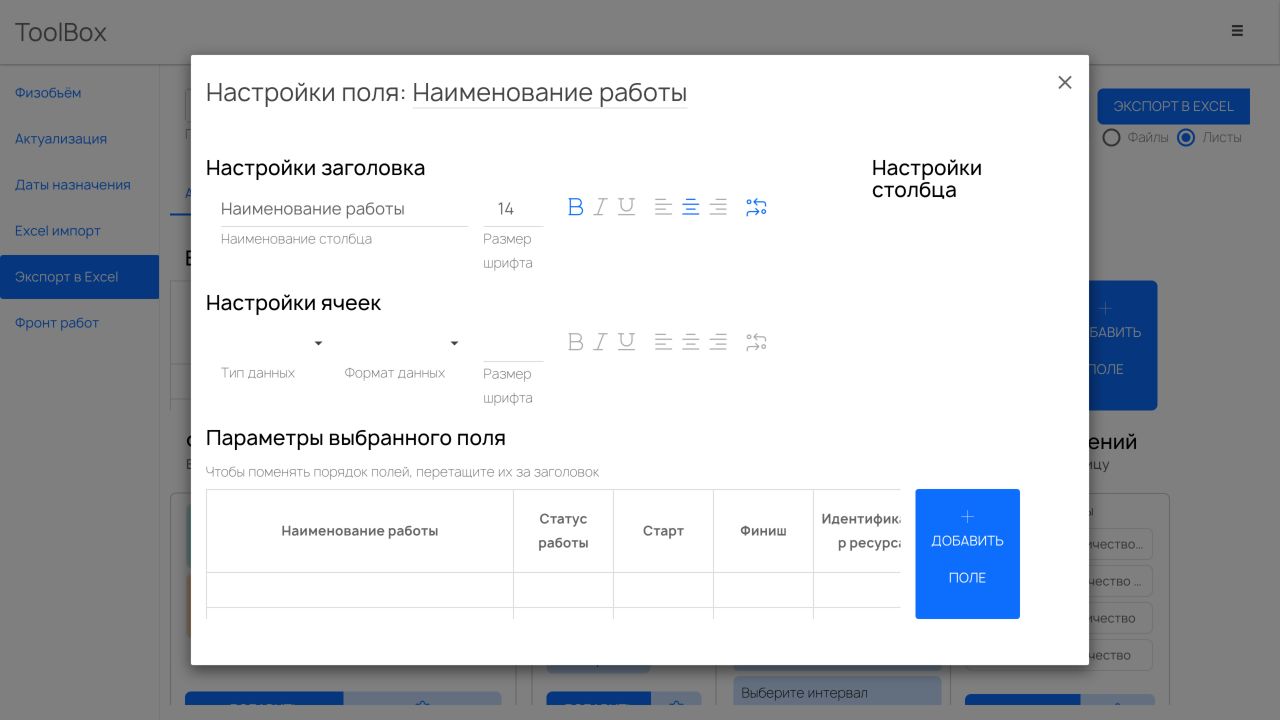The width and height of the screenshot is (1280, 720).
Task: Align cell text center
Action: 690,342
